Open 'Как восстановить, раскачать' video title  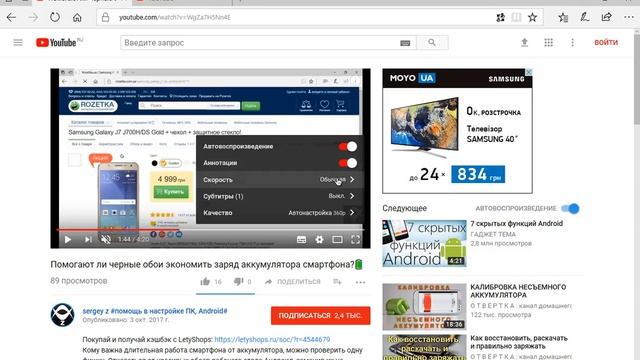click(519, 342)
